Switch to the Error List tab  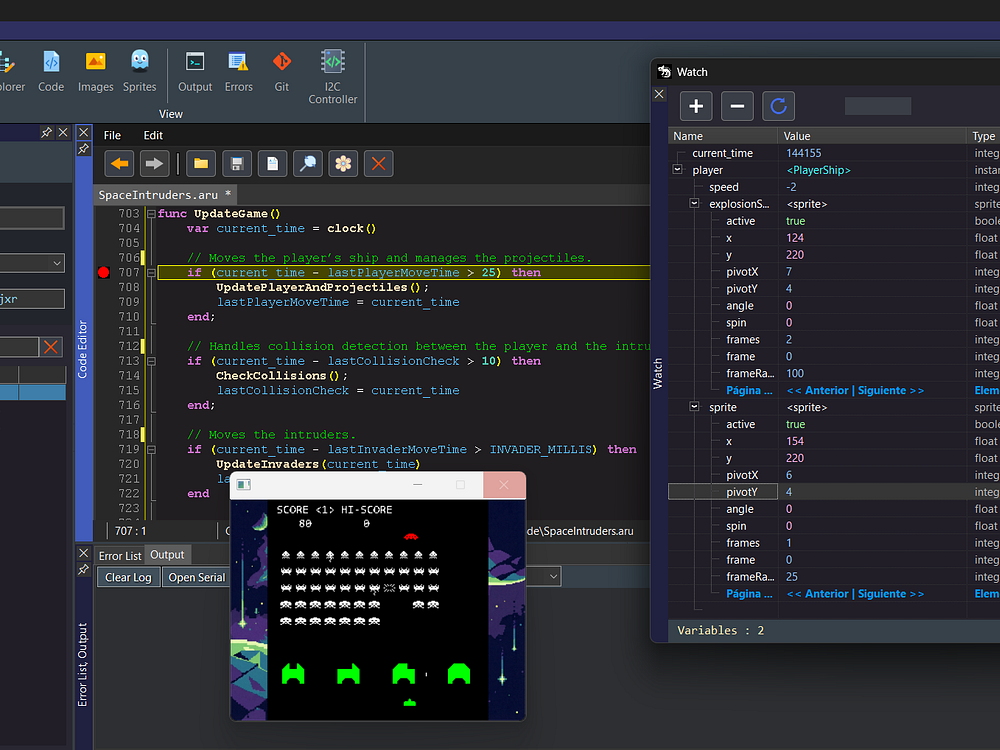click(119, 556)
